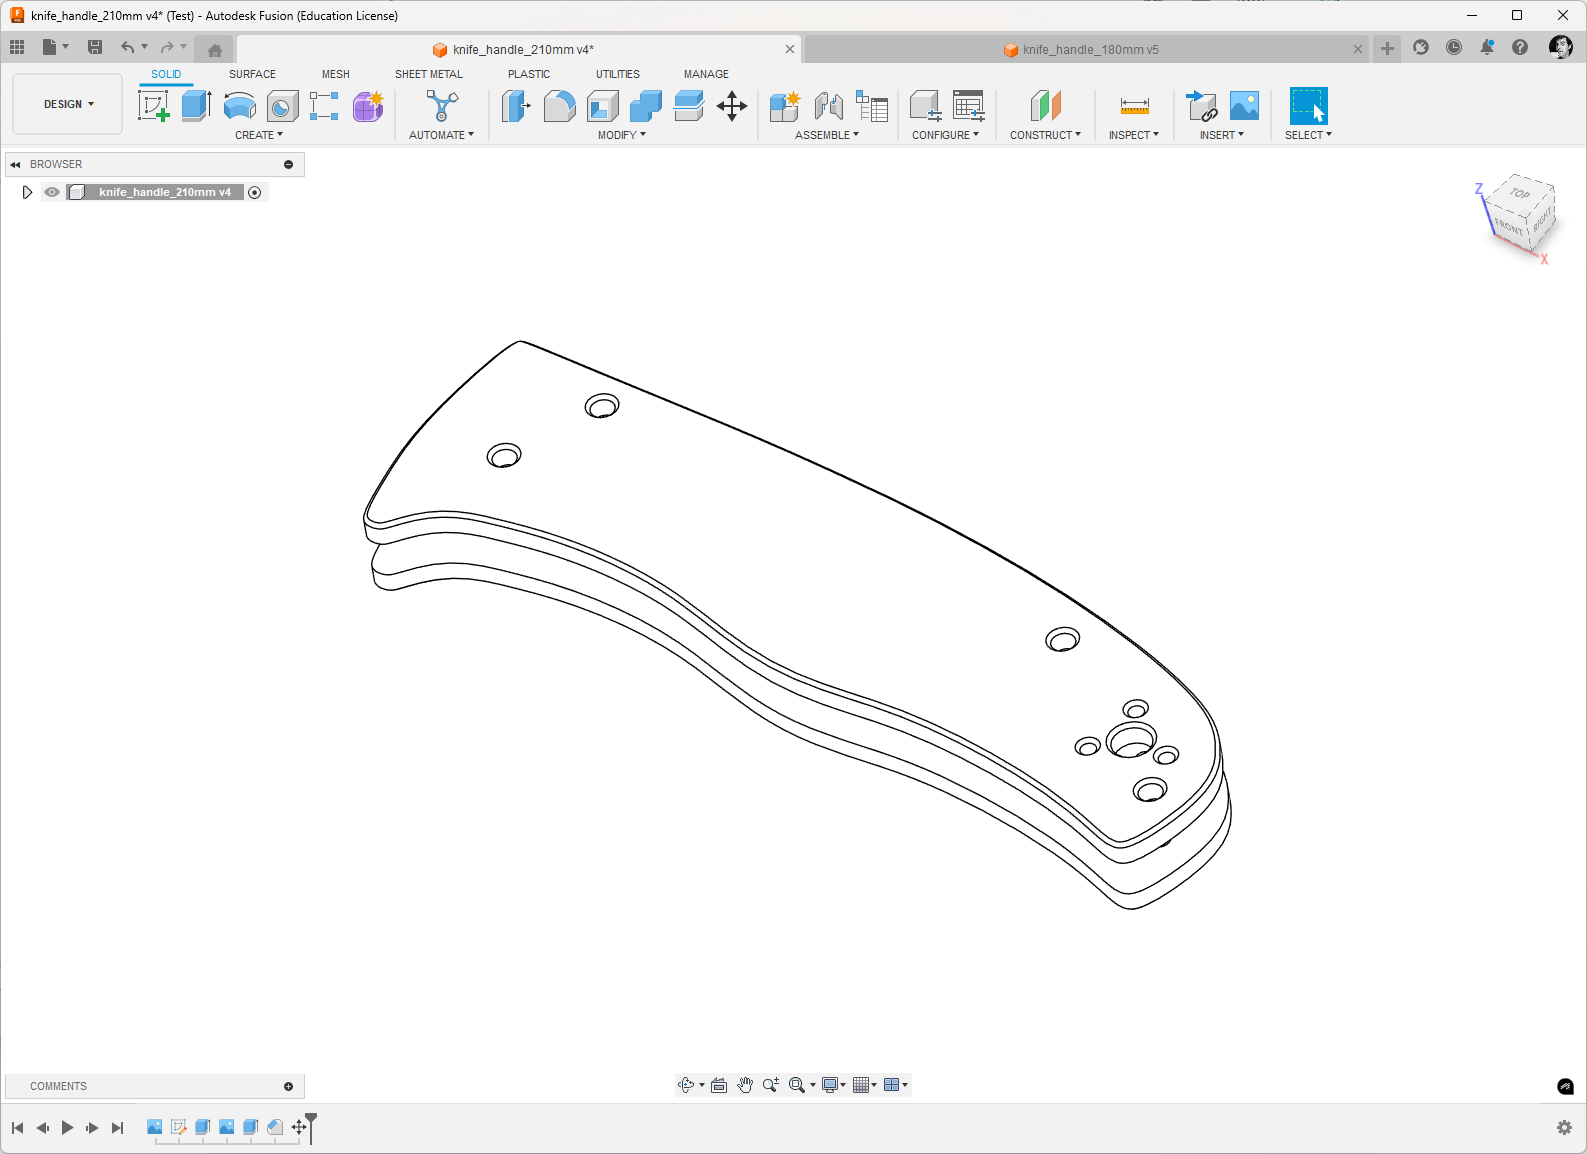
Task: Launch the Automated Modeling tool
Action: tap(441, 106)
